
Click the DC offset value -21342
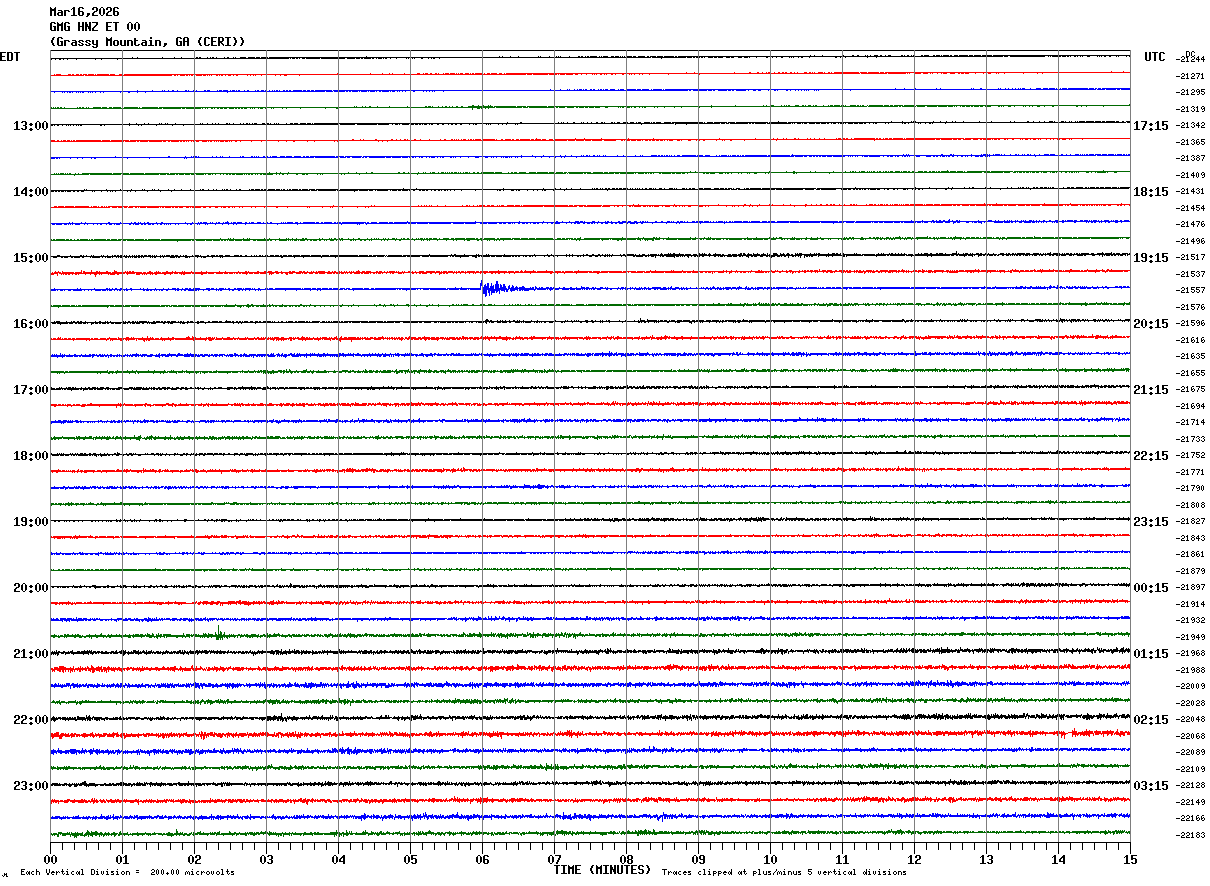point(1191,126)
